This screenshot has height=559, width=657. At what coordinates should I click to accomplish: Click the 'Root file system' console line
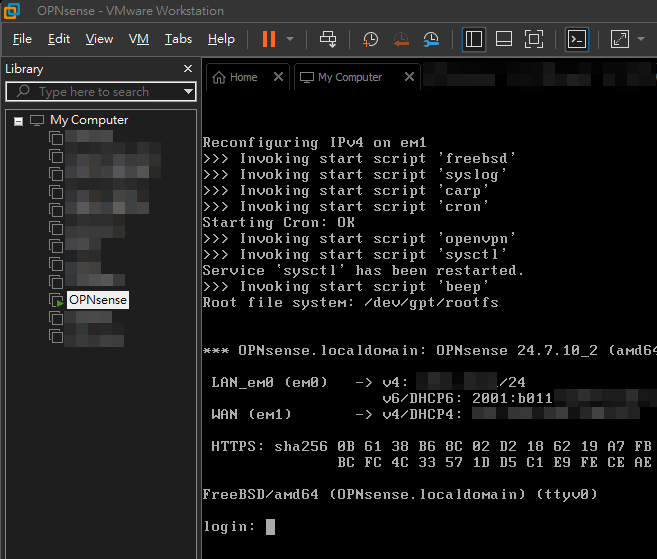pos(351,303)
